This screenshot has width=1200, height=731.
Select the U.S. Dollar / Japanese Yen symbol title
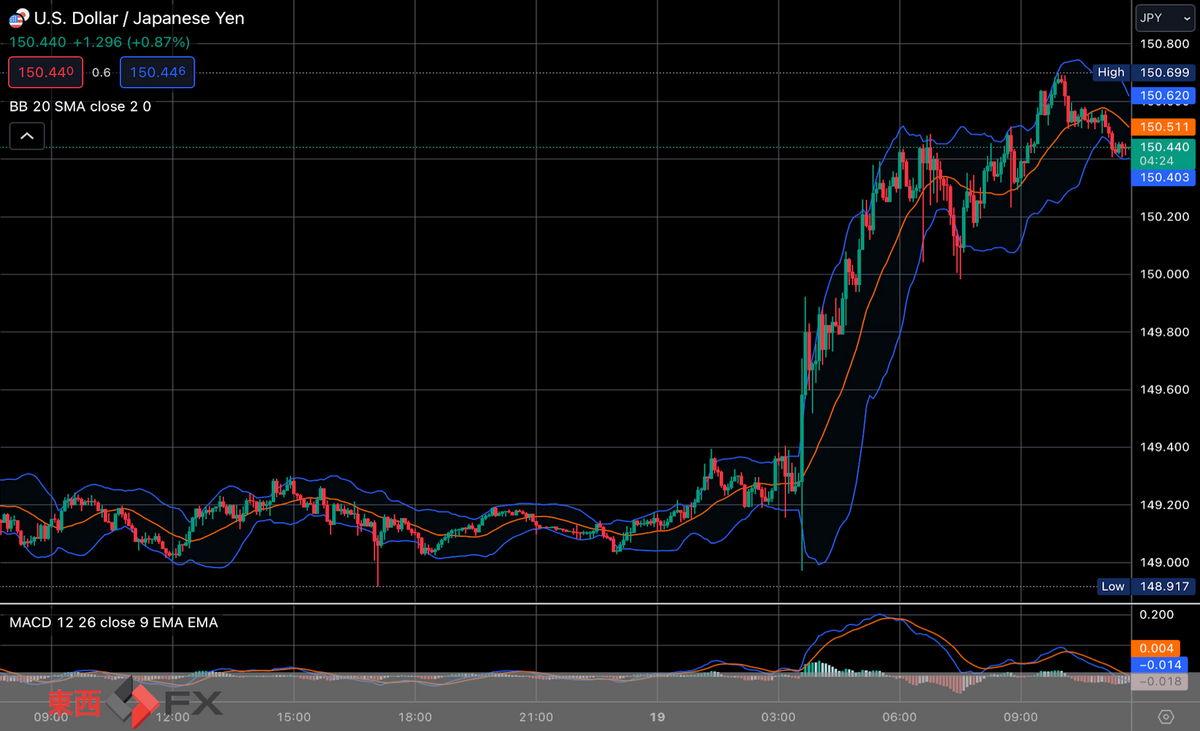coord(139,18)
